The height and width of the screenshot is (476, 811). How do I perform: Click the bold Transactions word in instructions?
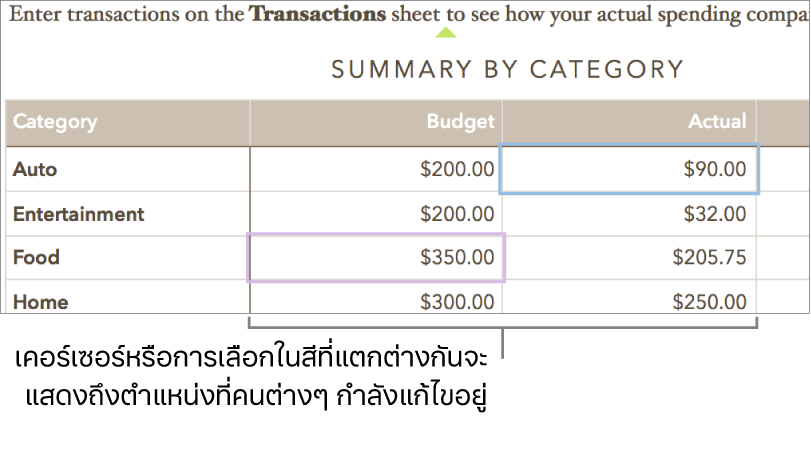click(318, 14)
